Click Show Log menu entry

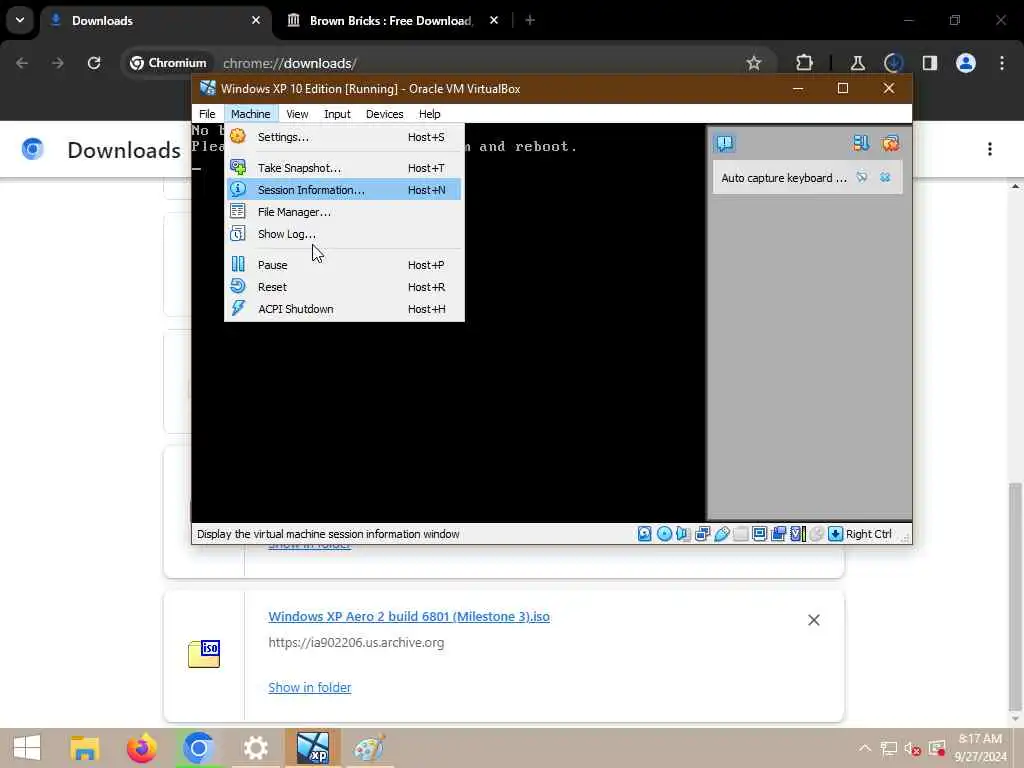point(344,234)
